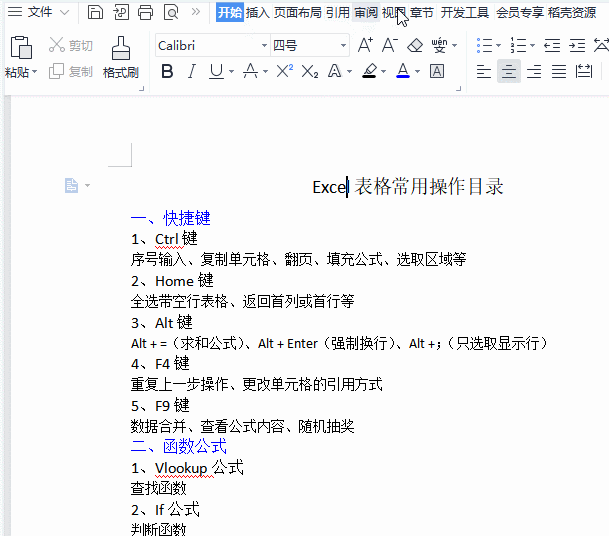Open the clipboard pane dialog launcher
This screenshot has height=536, width=609.
141,89
